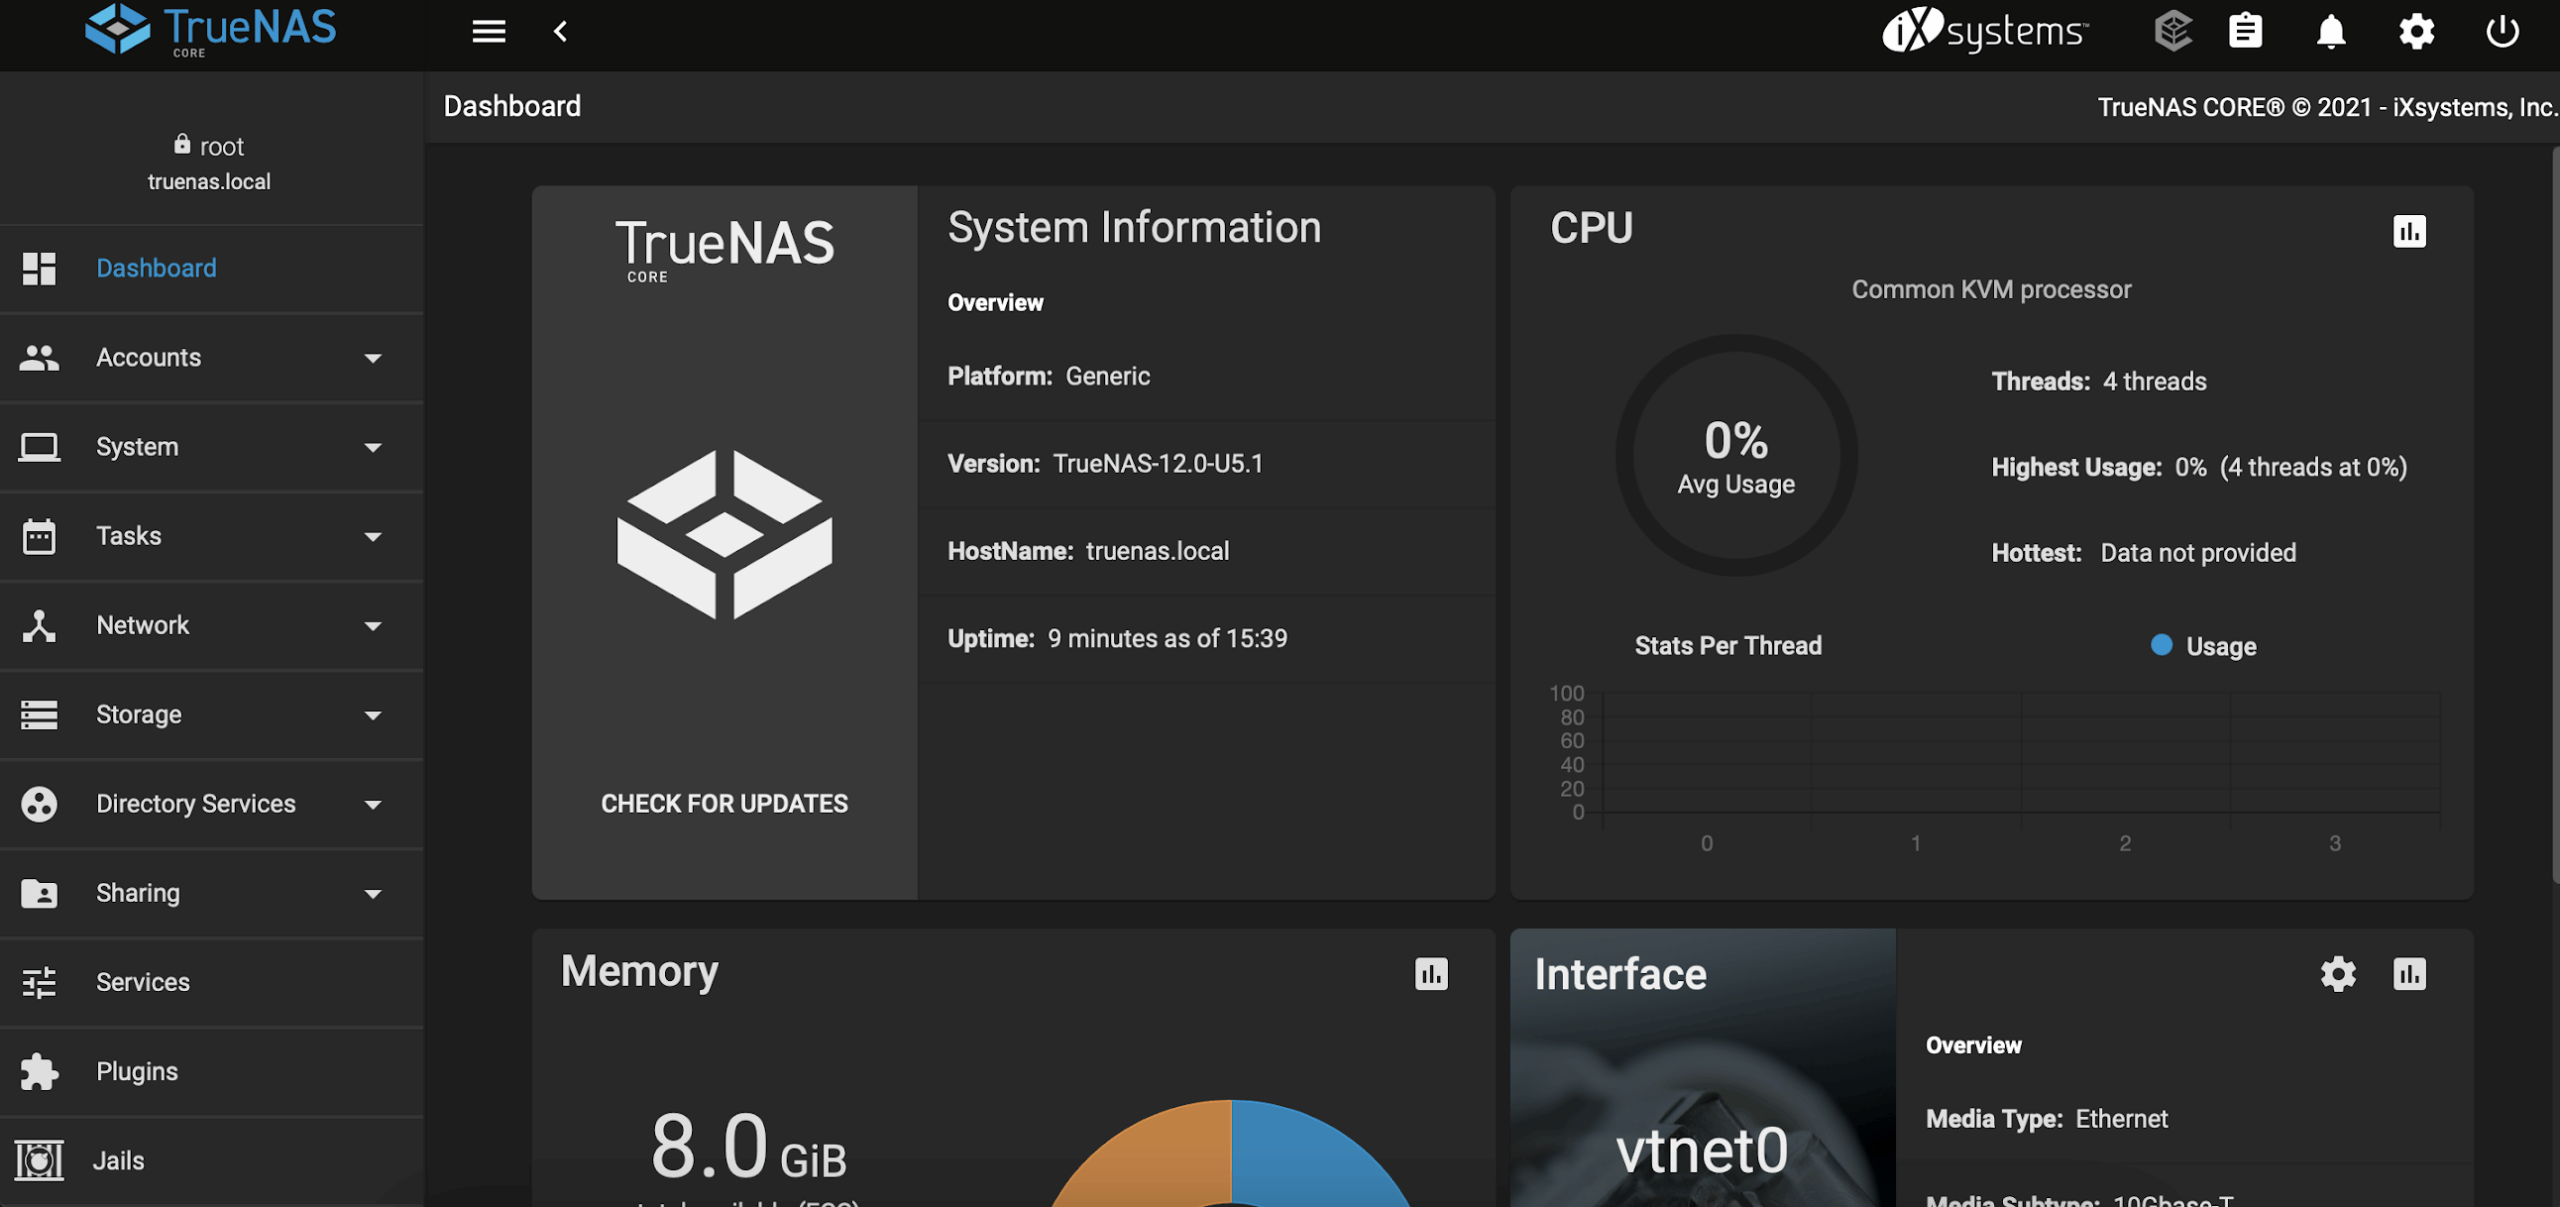2560x1207 pixels.
Task: Open TrueCommand status icon in header
Action: tap(2172, 32)
